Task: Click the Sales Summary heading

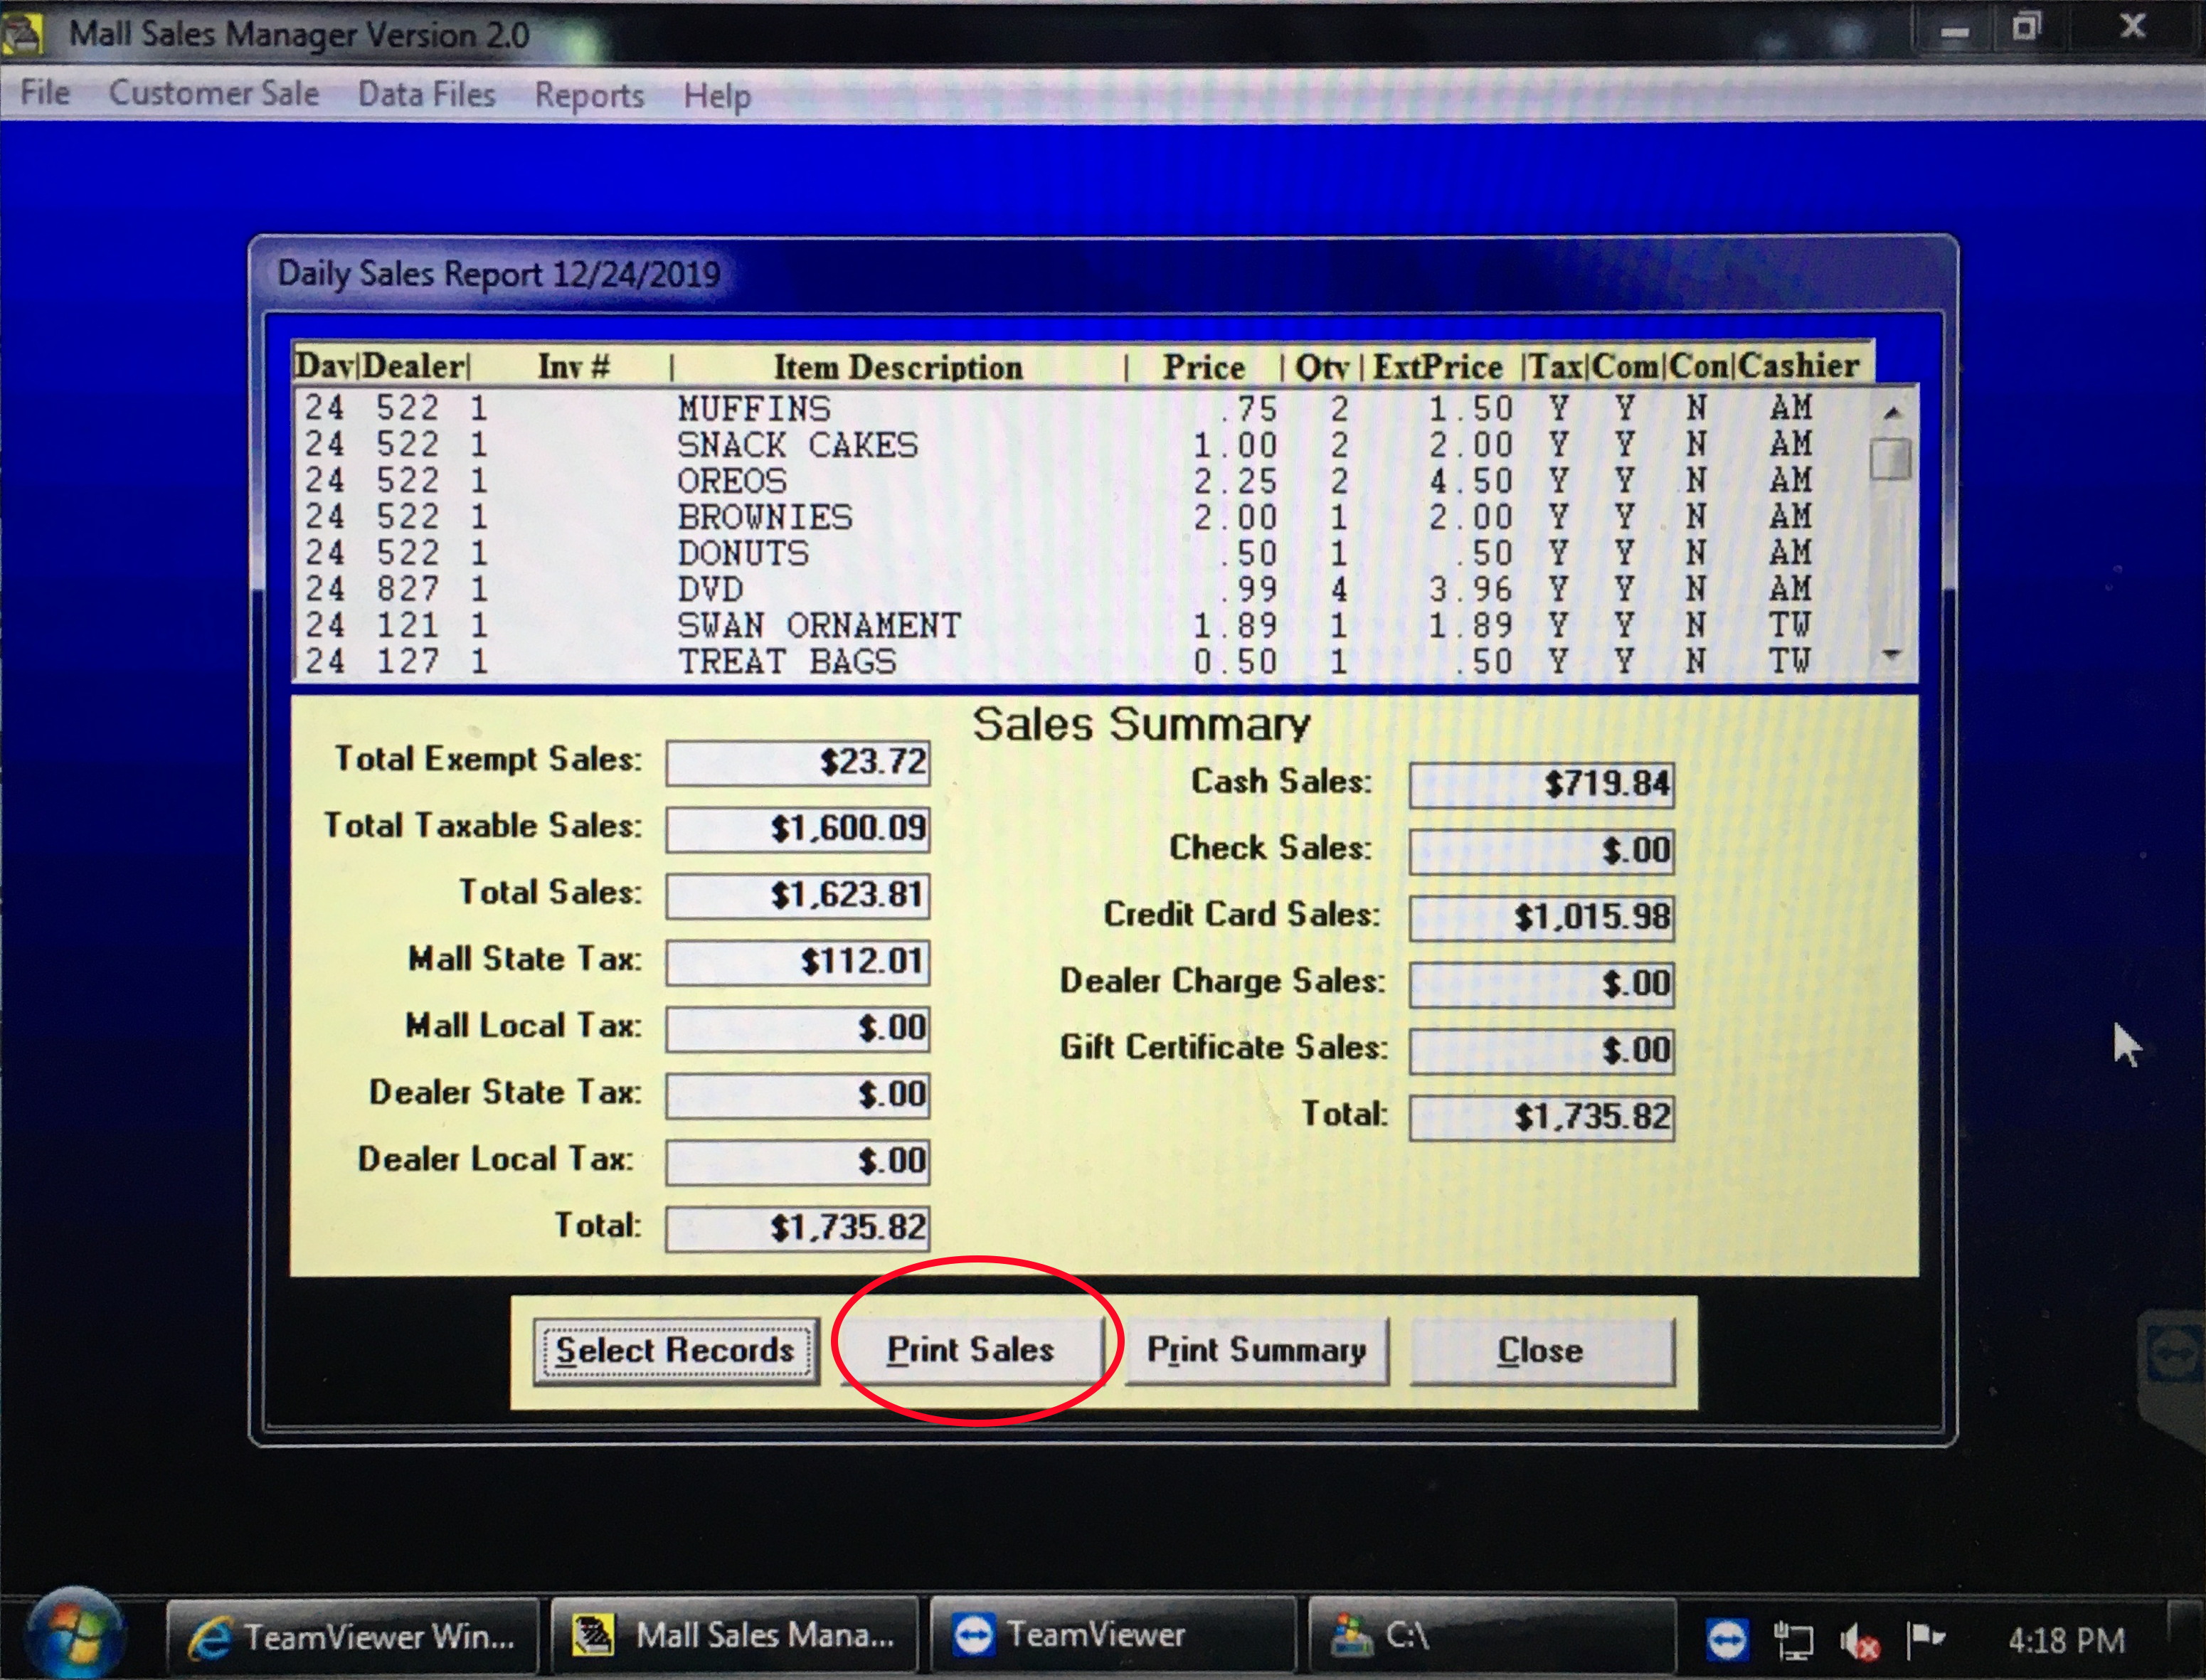Action: point(1141,724)
